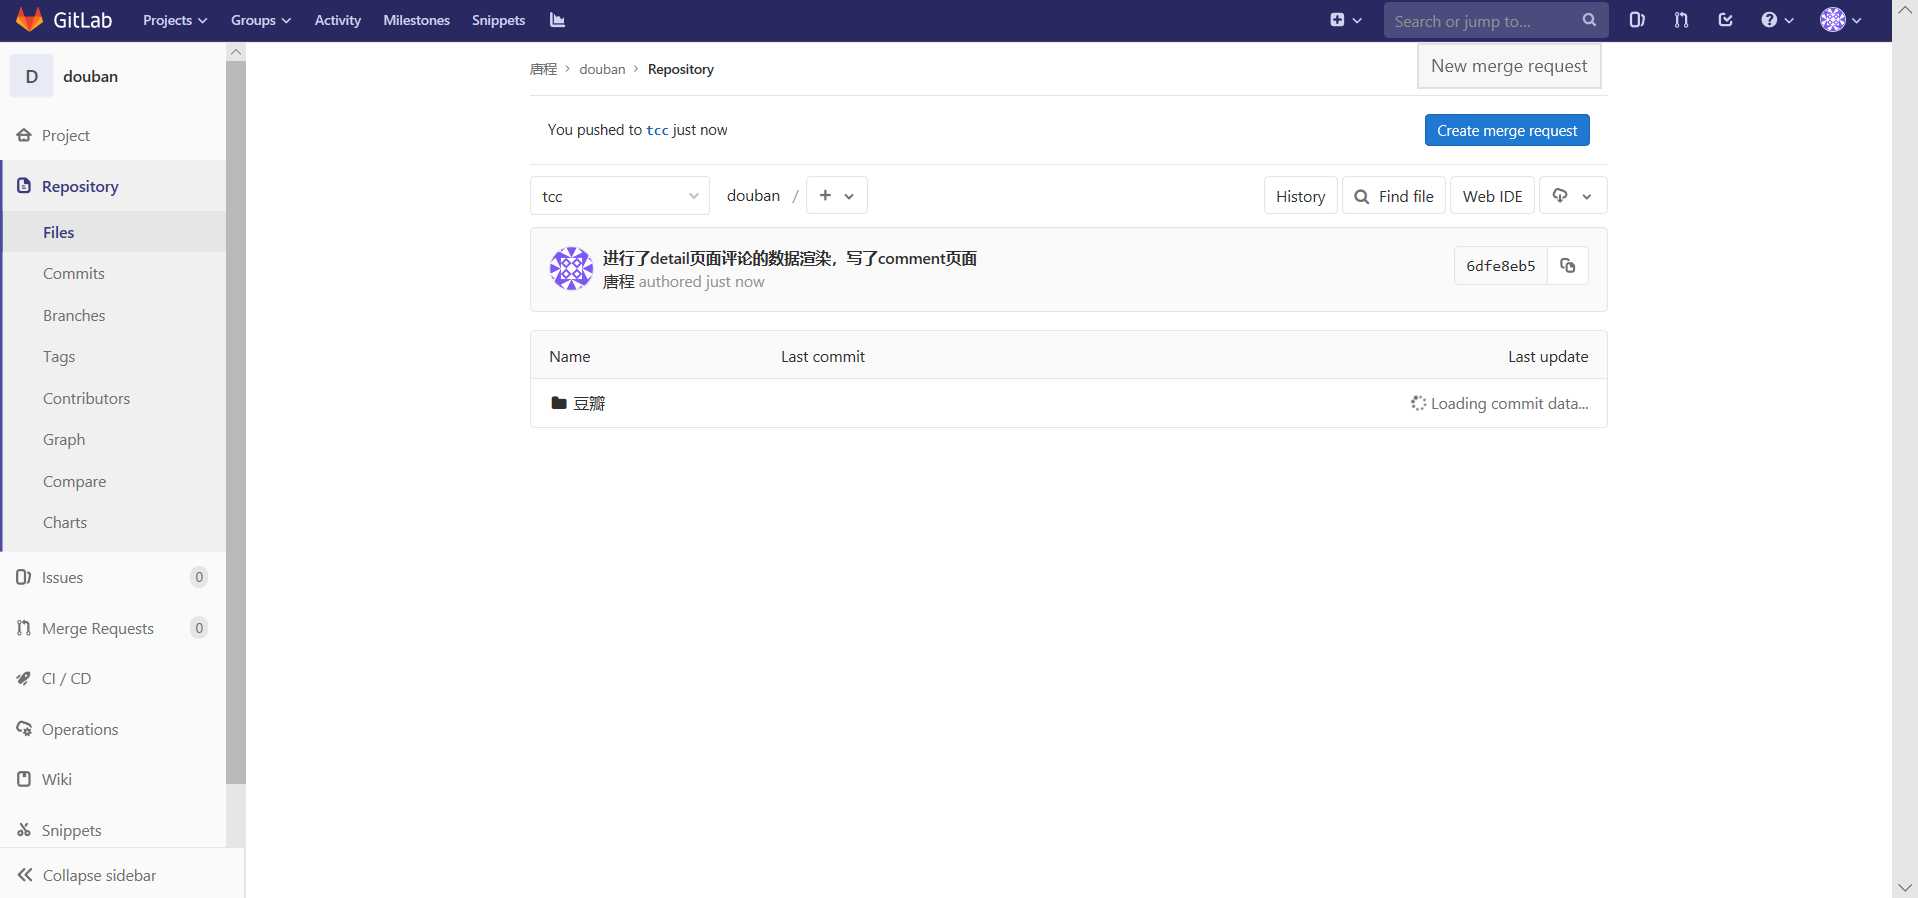The height and width of the screenshot is (898, 1918).
Task: Open the new item plus dropdown
Action: coord(1346,20)
